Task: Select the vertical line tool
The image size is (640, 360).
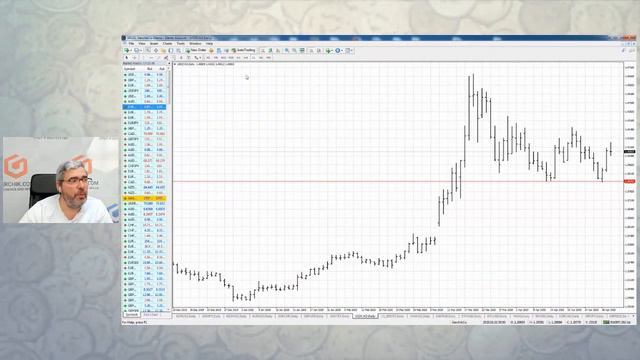Action: tap(143, 58)
